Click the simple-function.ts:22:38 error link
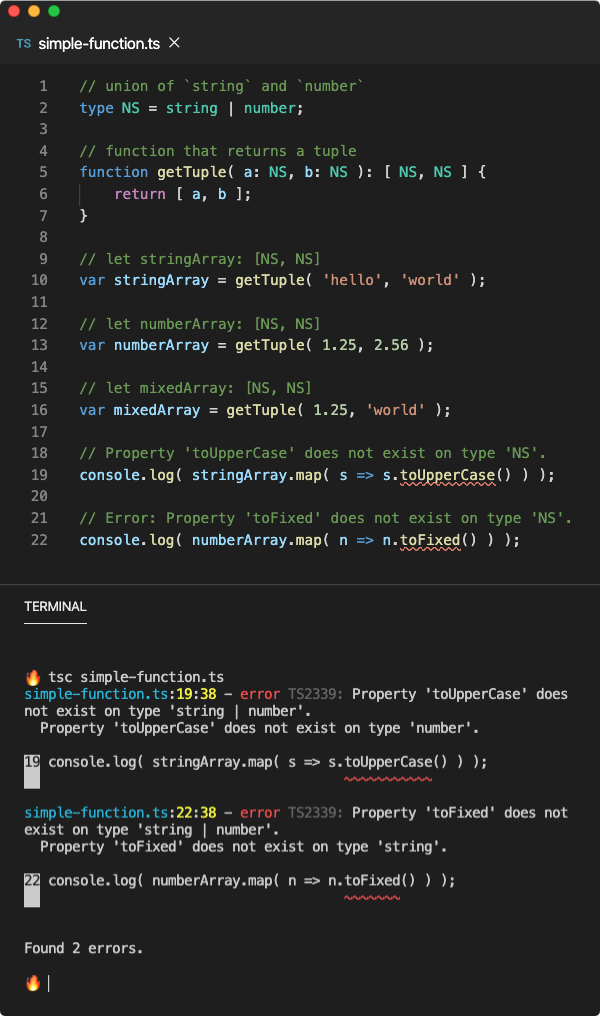 tap(120, 813)
